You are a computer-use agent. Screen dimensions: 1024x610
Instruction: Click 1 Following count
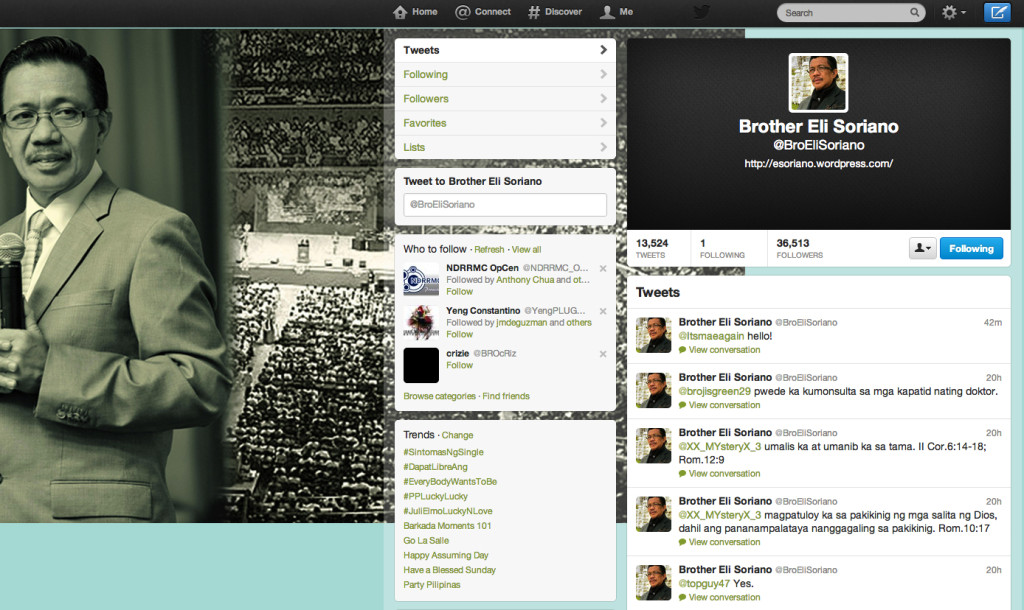click(722, 248)
